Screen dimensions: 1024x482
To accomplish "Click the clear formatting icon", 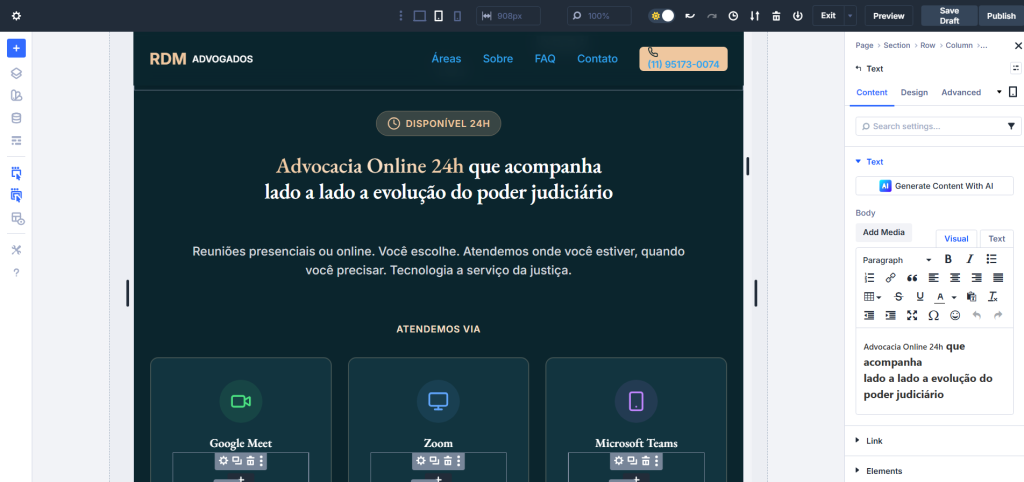I will (x=993, y=297).
